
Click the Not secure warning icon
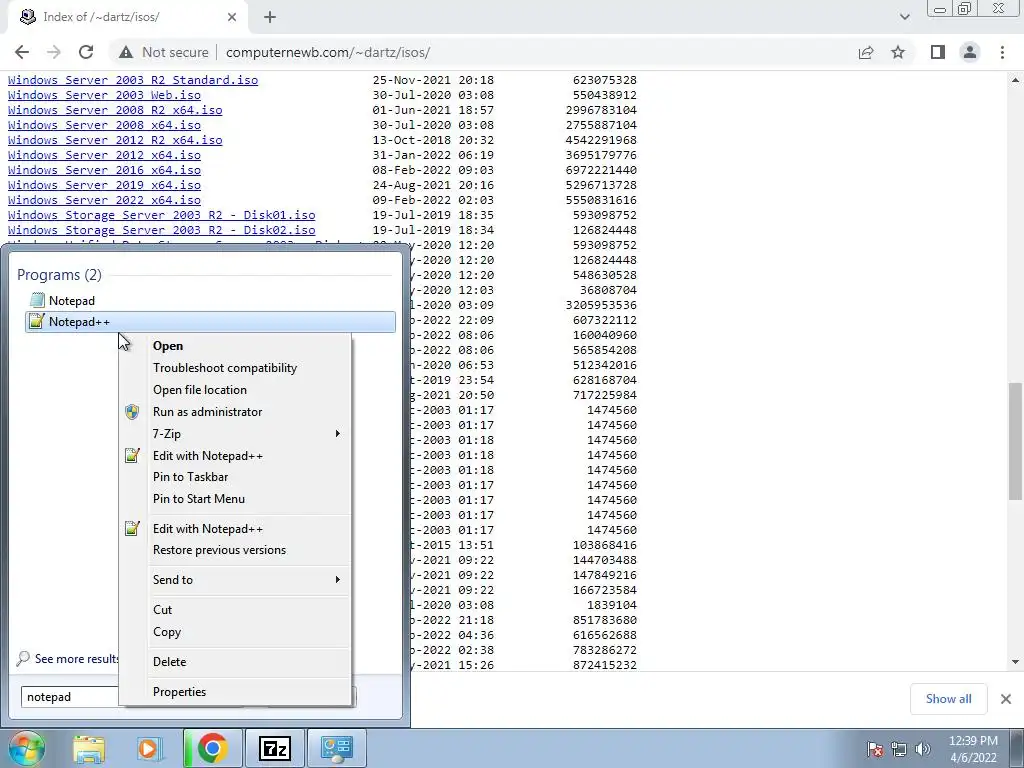tap(126, 52)
